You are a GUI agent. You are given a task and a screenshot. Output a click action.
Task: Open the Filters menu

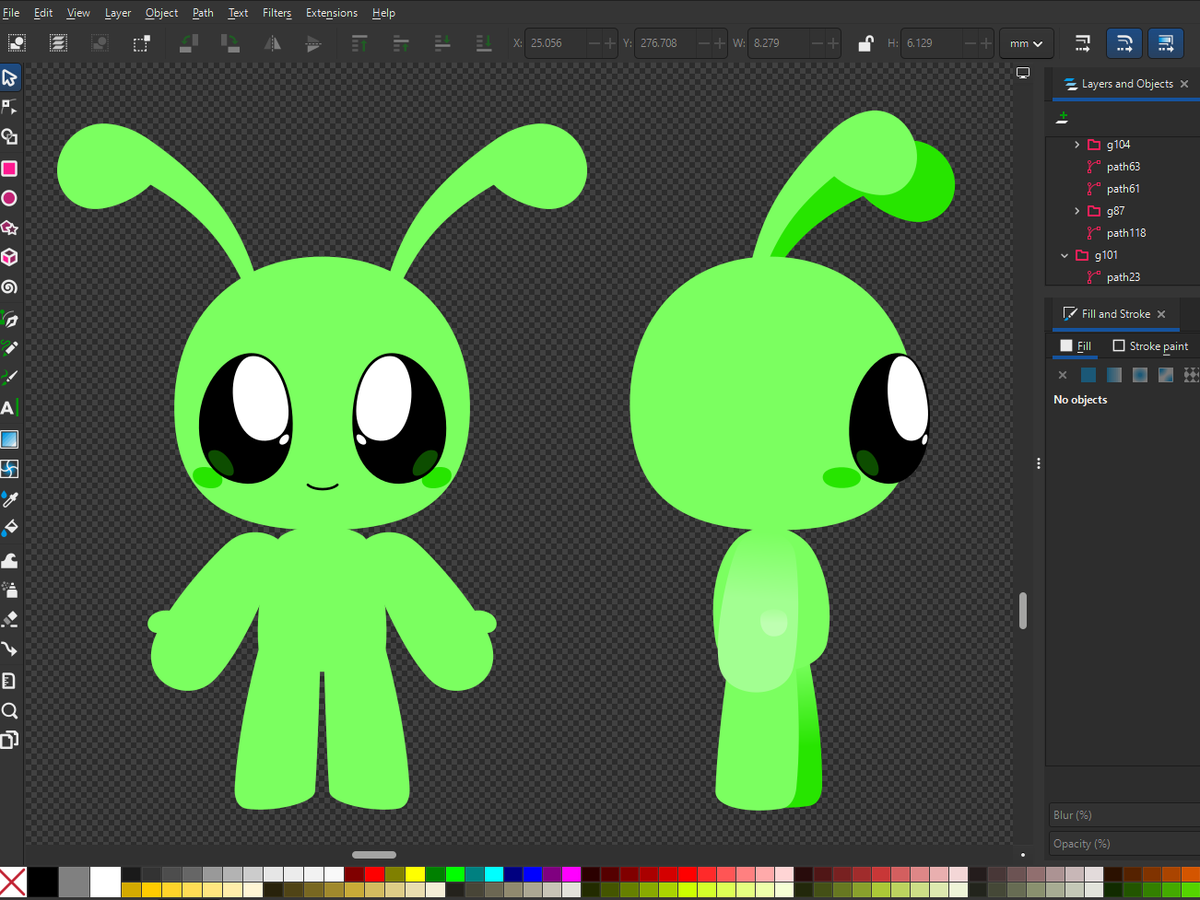277,13
